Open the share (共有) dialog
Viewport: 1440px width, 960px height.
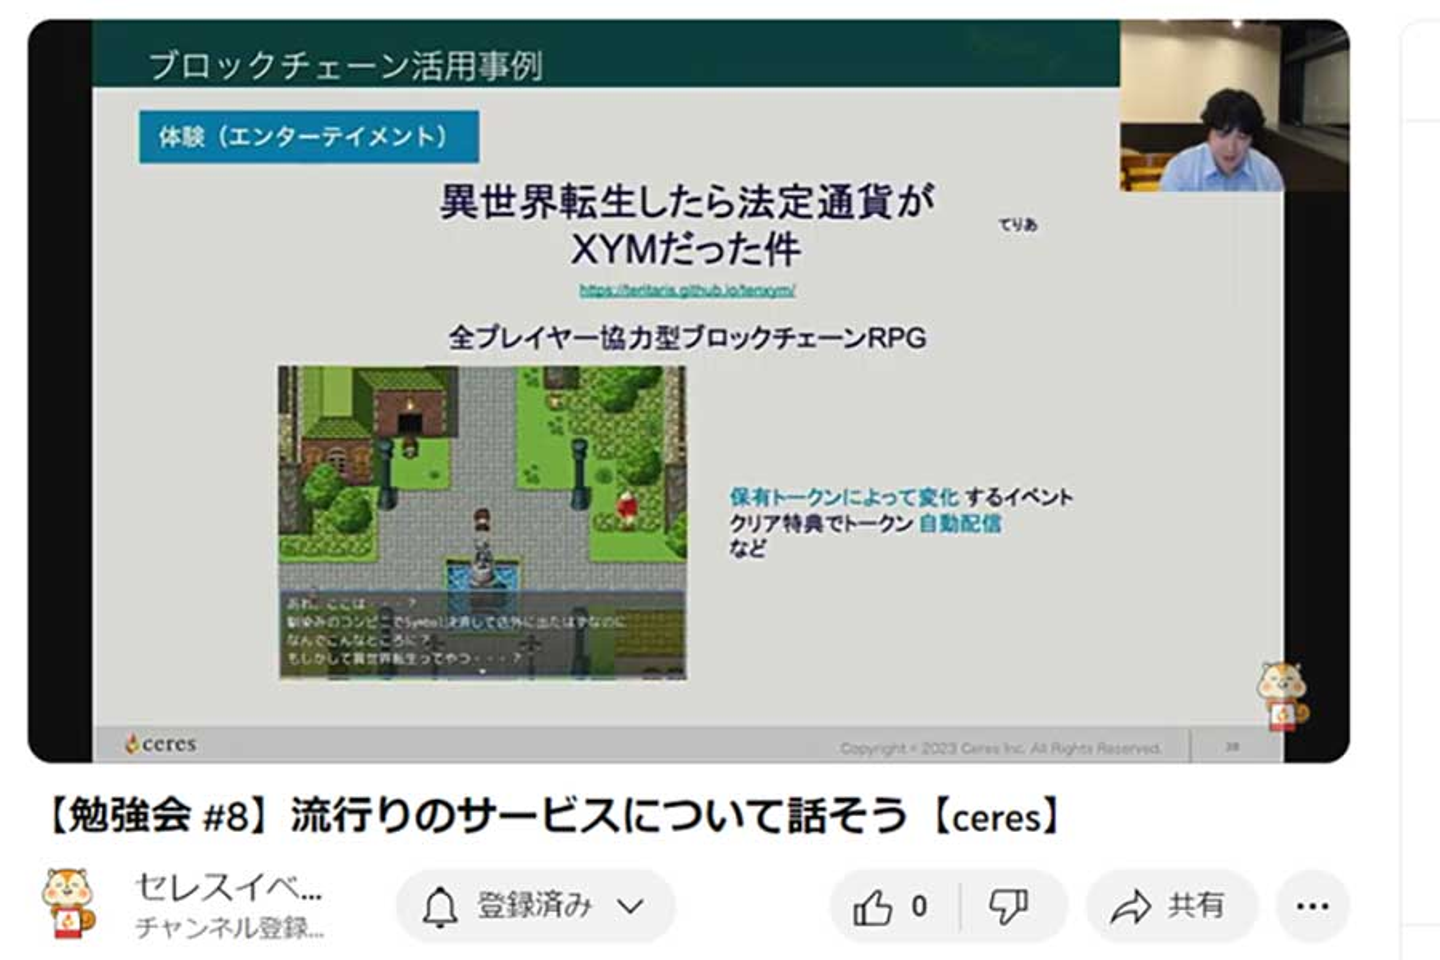(1170, 906)
